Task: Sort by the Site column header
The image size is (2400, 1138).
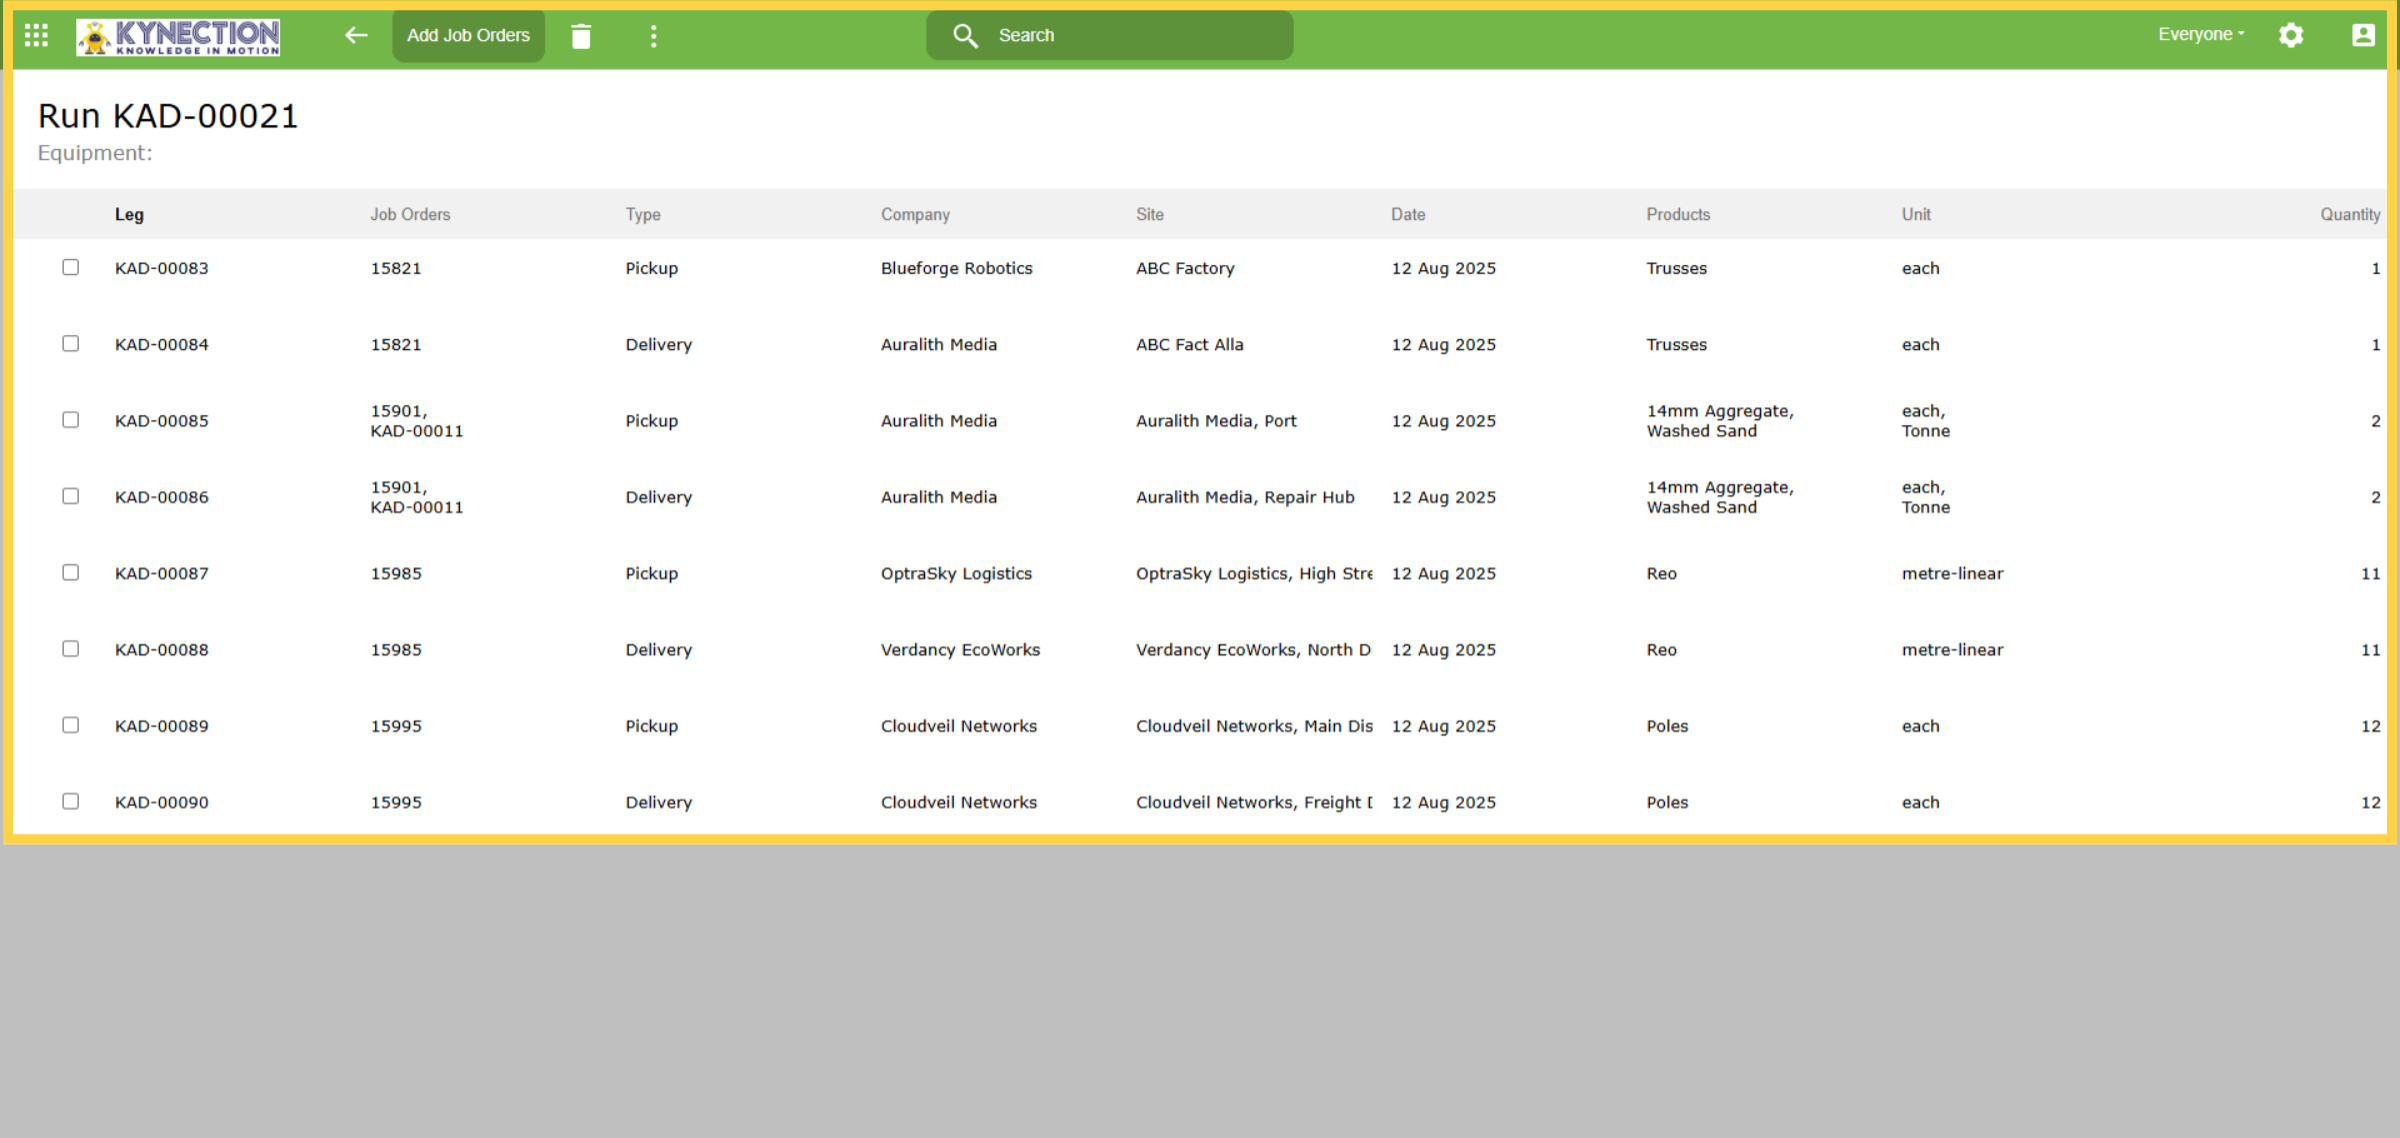Action: tap(1149, 214)
